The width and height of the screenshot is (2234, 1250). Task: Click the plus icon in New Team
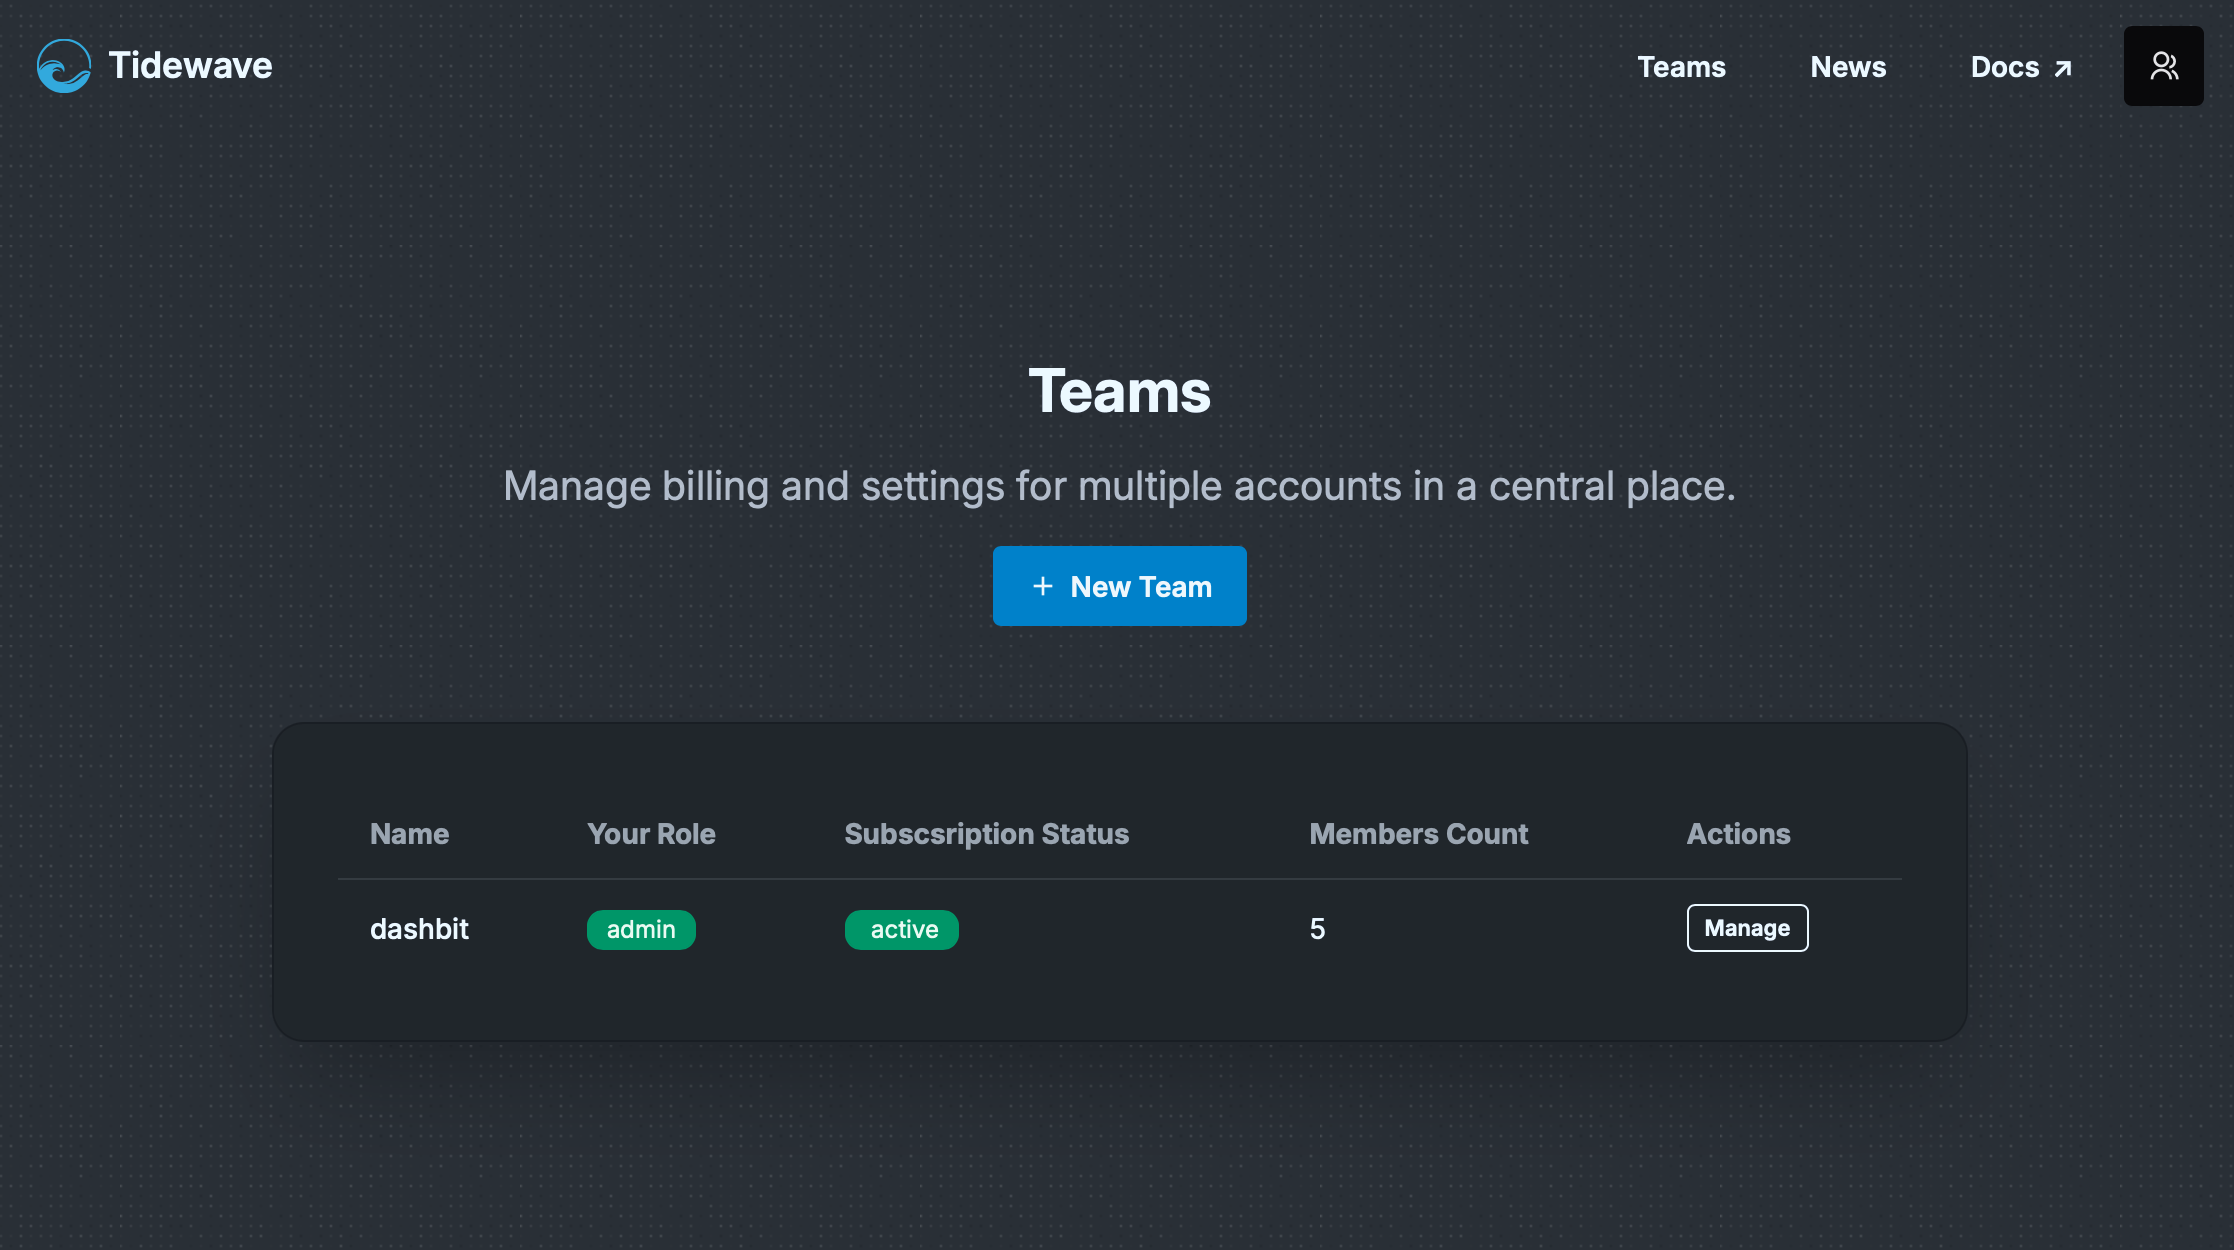point(1042,586)
